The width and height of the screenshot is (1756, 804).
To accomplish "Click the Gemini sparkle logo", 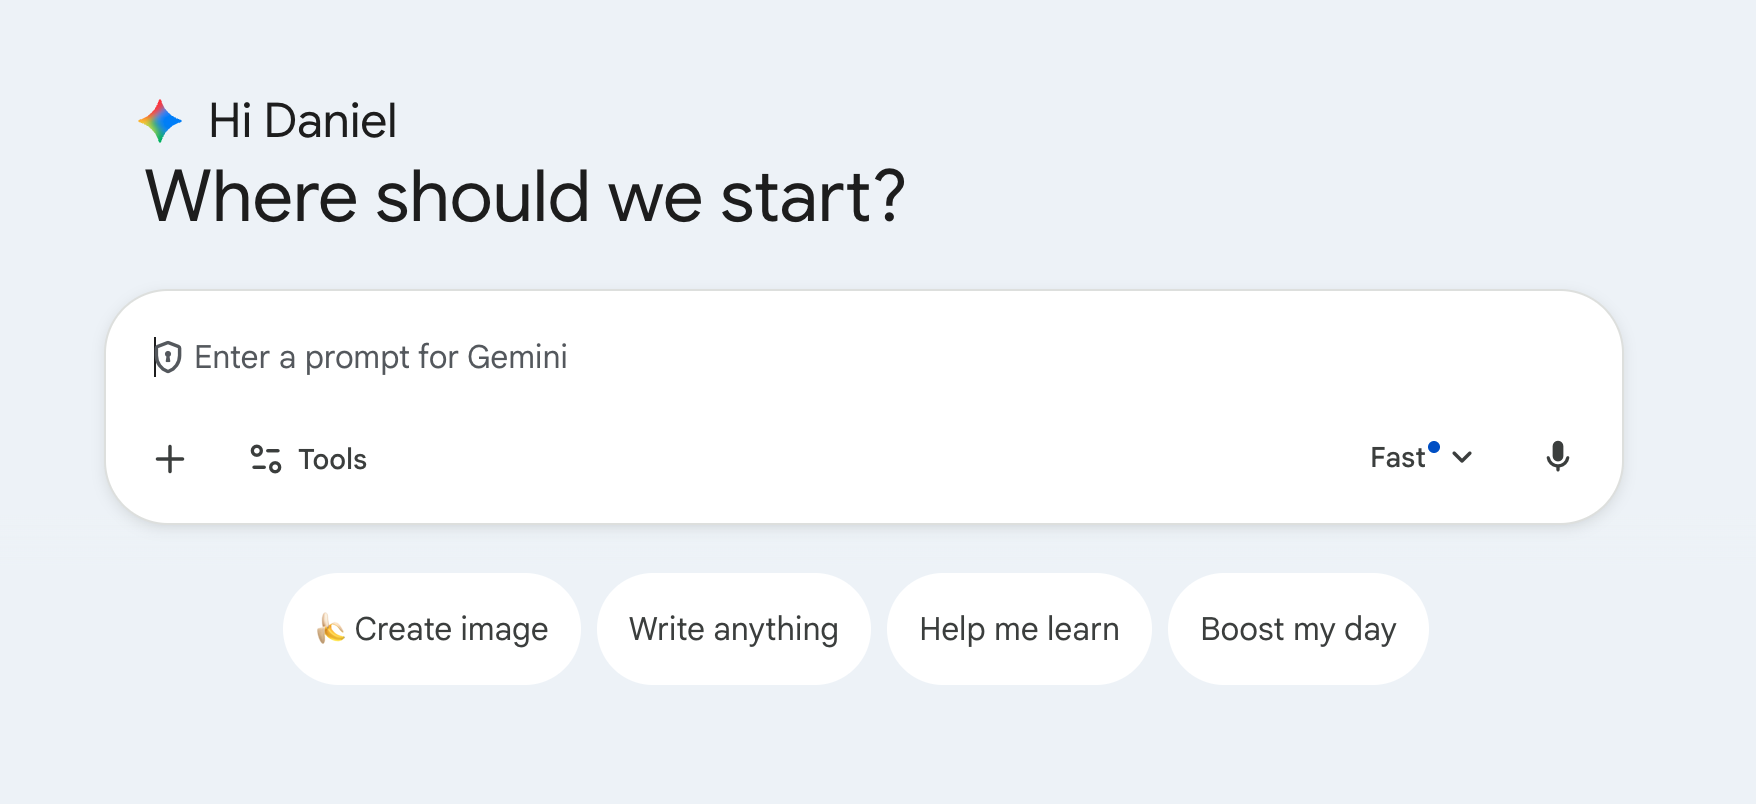I will (x=160, y=121).
